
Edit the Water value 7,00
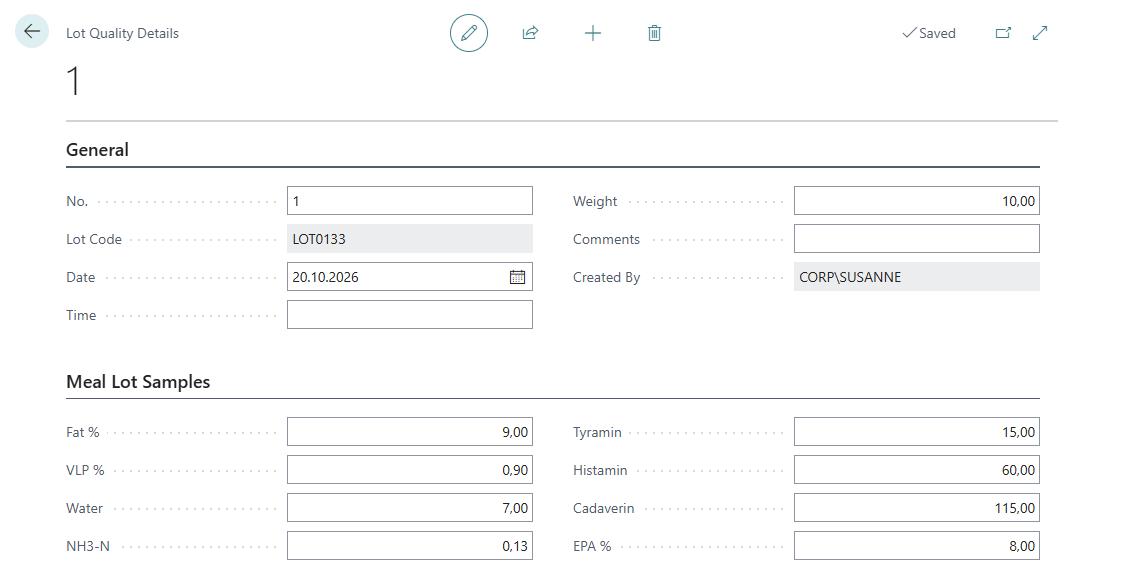[410, 508]
